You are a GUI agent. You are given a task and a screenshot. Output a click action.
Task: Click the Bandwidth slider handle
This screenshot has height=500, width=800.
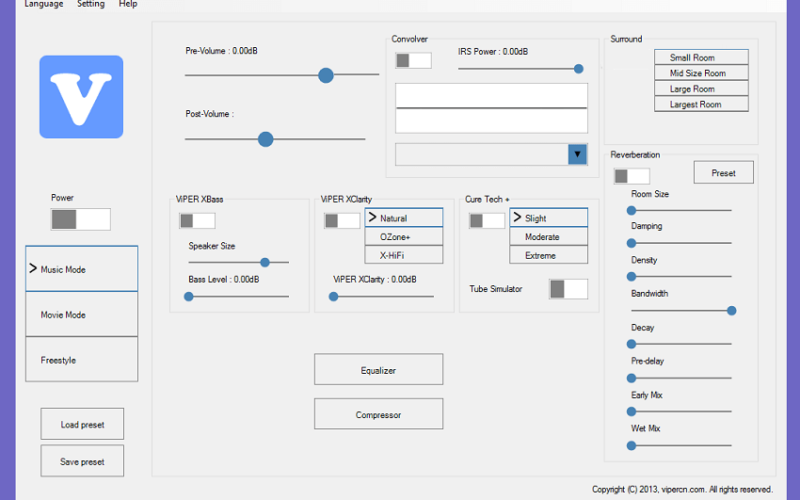coord(732,311)
